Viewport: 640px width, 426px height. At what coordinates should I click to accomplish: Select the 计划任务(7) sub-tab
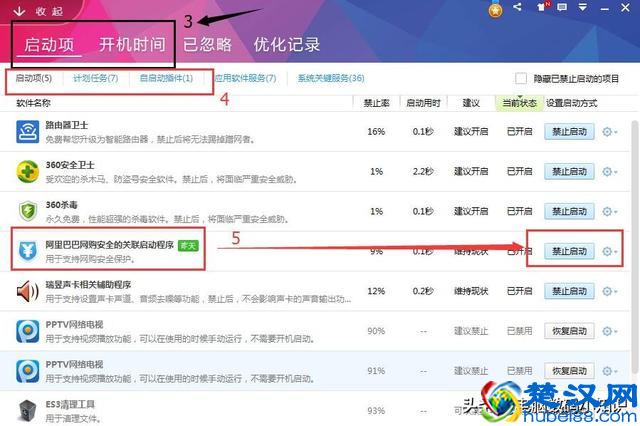point(96,78)
